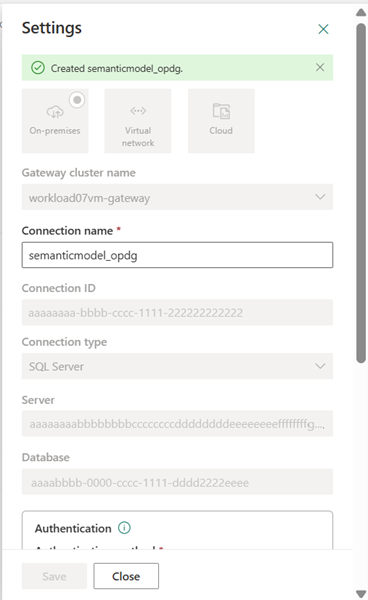Viewport: 368px width, 600px height.
Task: Choose the Virtual network tile
Action: tap(138, 121)
